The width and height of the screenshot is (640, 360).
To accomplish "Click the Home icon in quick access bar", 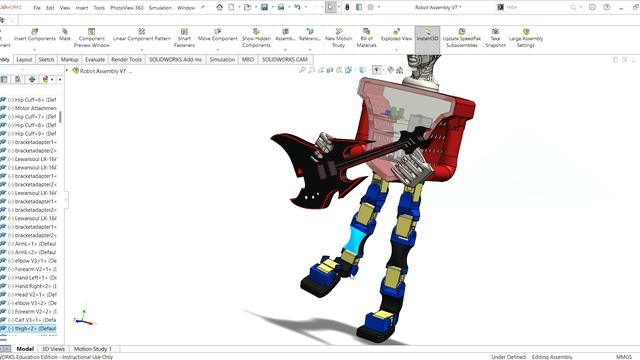I will 220,7.
